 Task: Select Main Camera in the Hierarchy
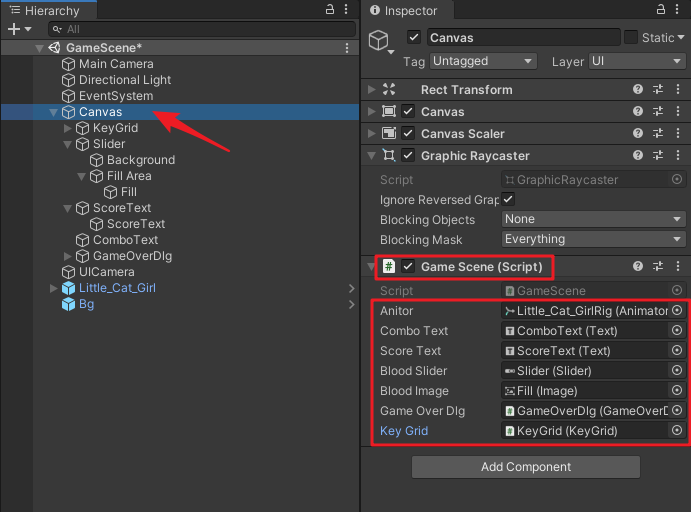coord(116,64)
